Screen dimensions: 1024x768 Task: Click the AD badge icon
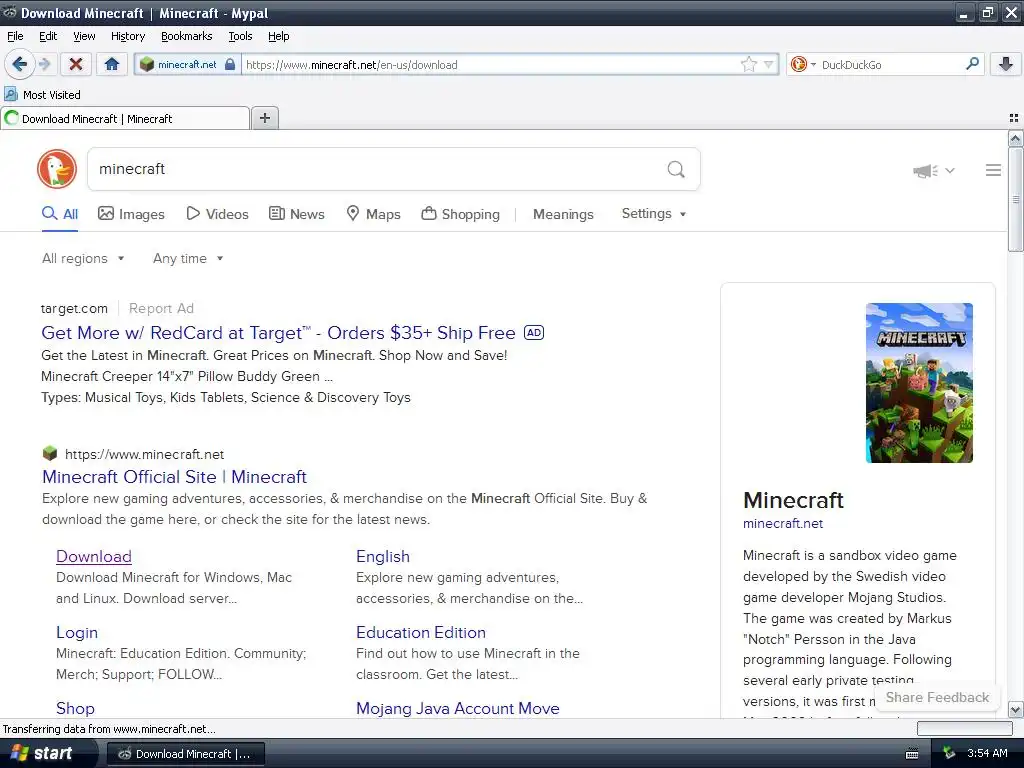pyautogui.click(x=534, y=332)
